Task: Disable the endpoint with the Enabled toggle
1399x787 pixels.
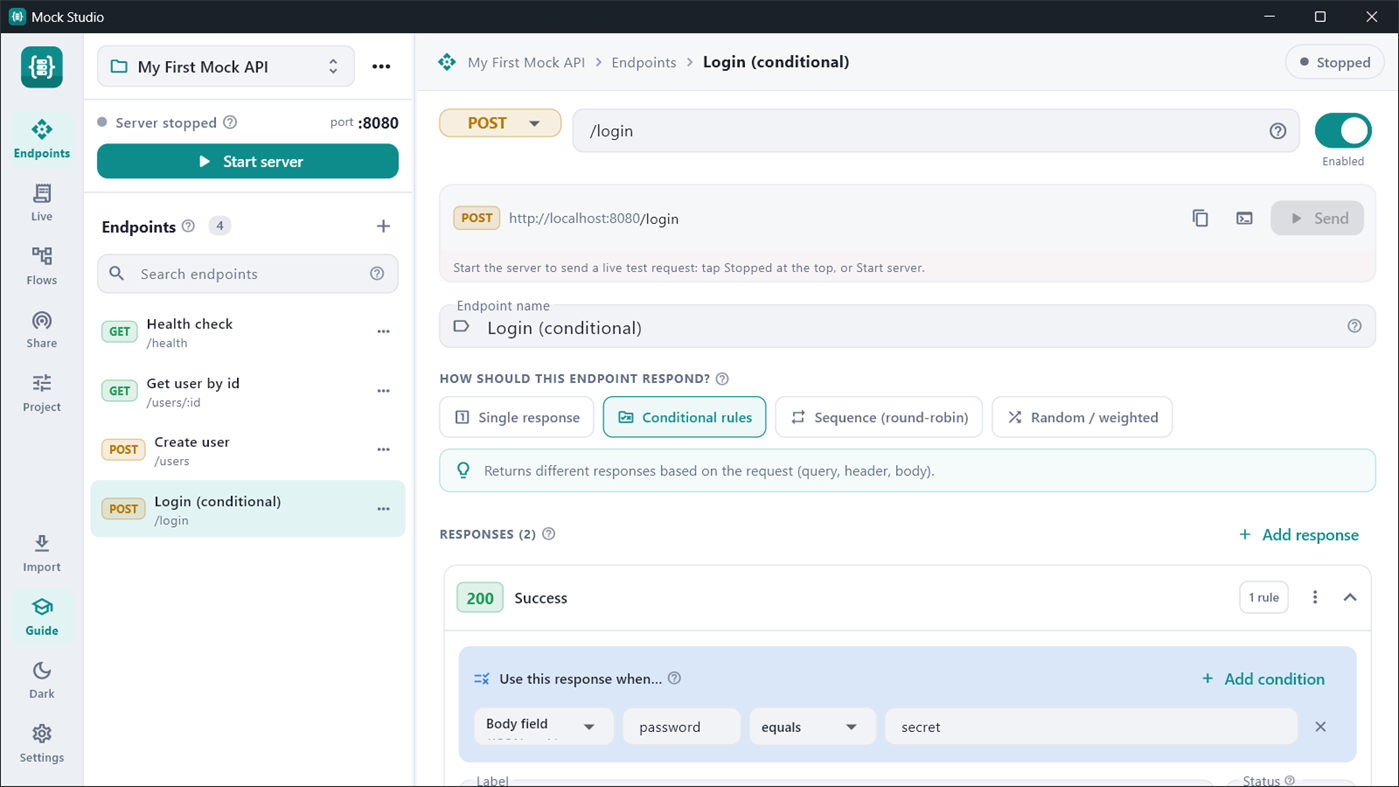Action: pos(1343,131)
